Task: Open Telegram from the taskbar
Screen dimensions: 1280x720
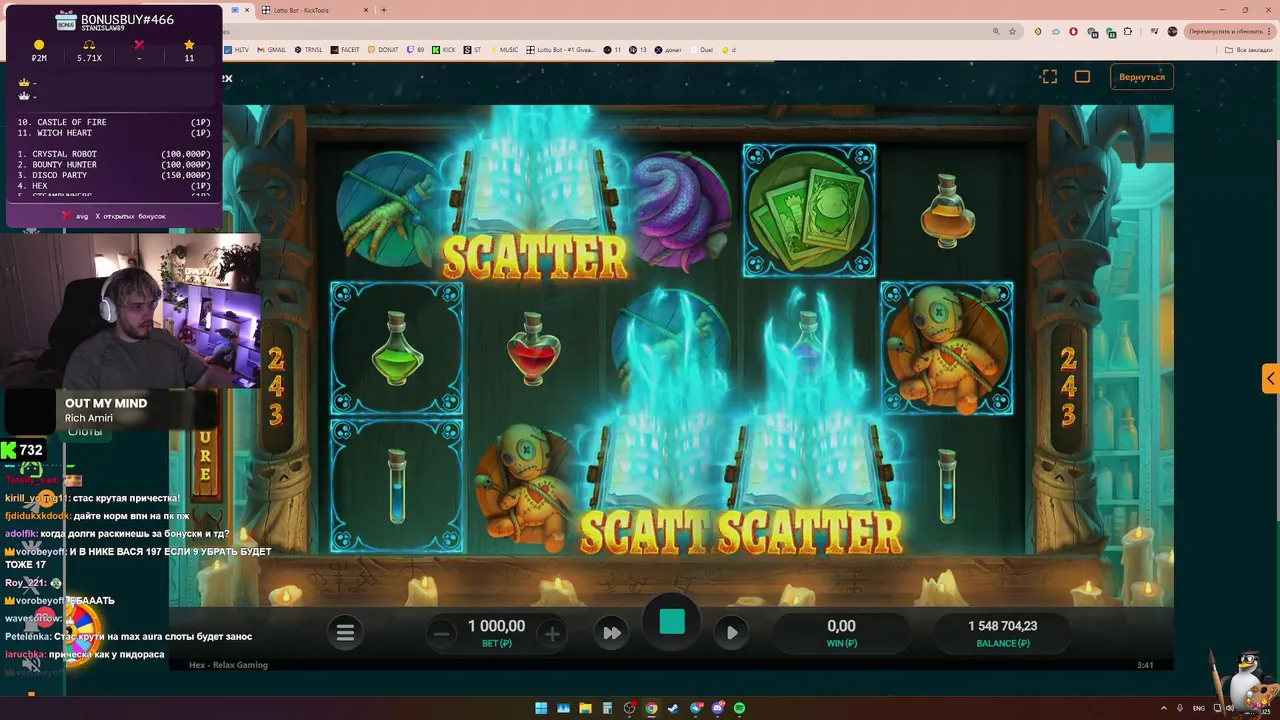Action: (x=695, y=708)
